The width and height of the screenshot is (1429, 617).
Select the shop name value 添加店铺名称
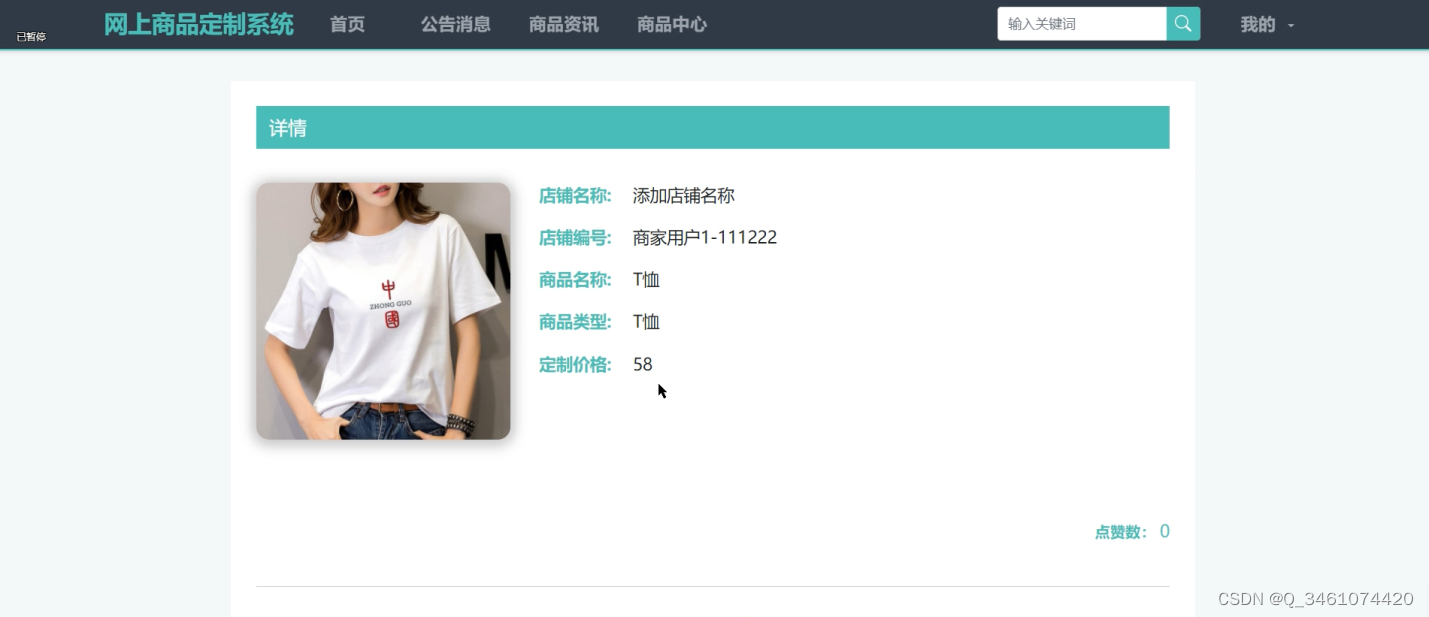click(x=684, y=196)
